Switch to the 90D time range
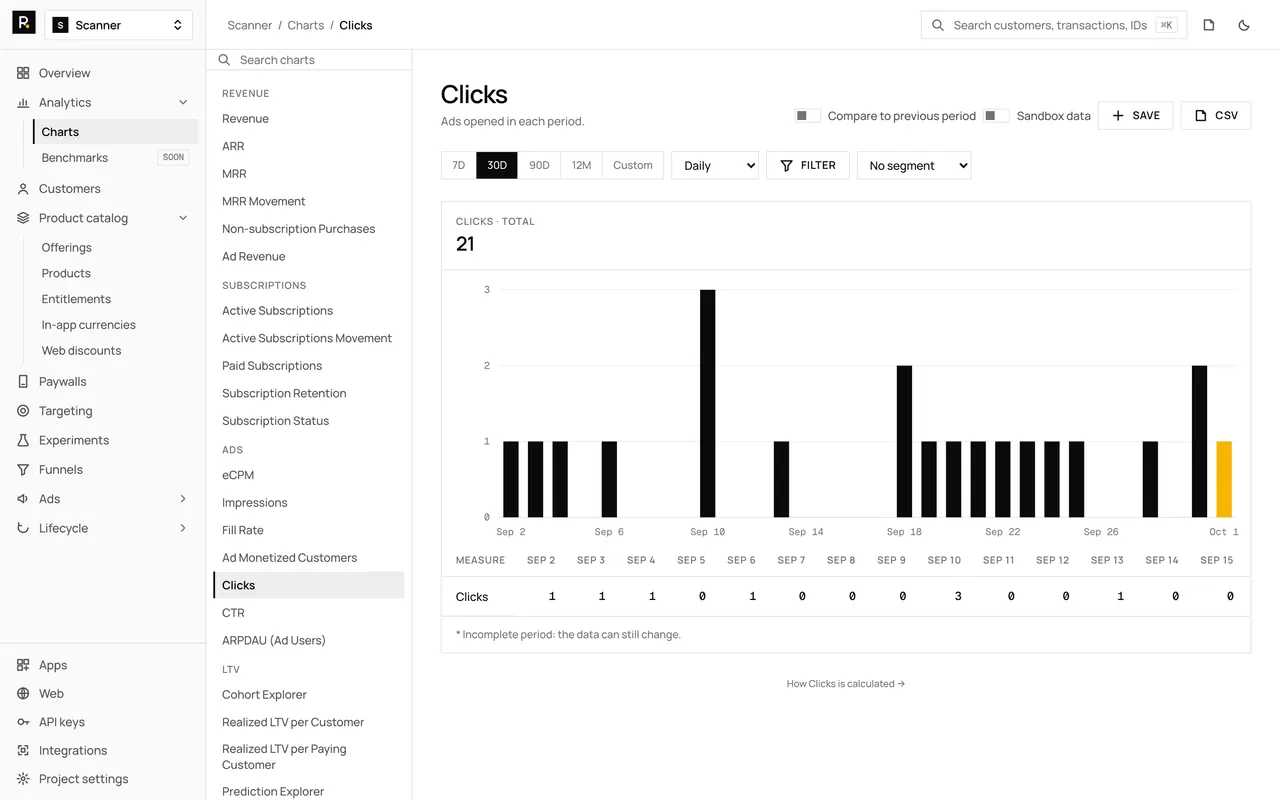Viewport: 1280px width, 800px height. tap(539, 166)
